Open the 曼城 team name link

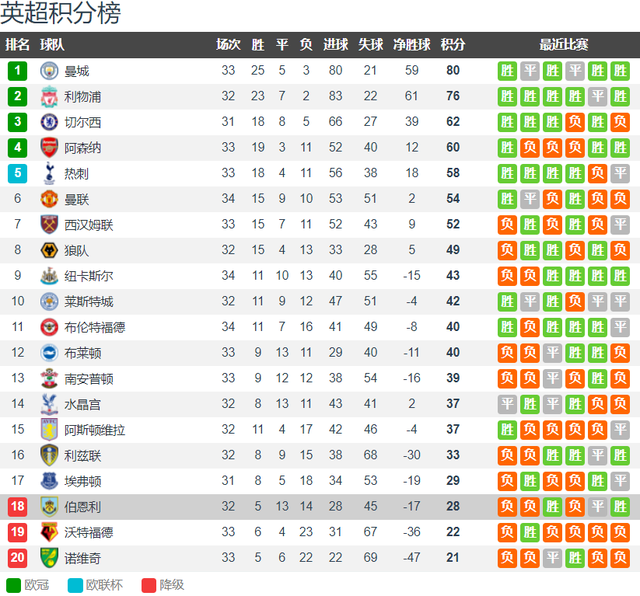(x=77, y=71)
